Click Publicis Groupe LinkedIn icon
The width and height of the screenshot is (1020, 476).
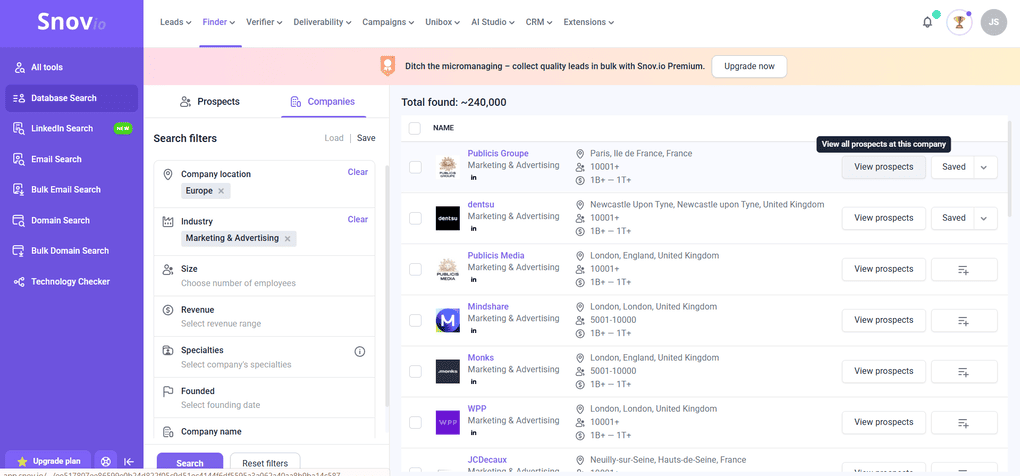474,178
